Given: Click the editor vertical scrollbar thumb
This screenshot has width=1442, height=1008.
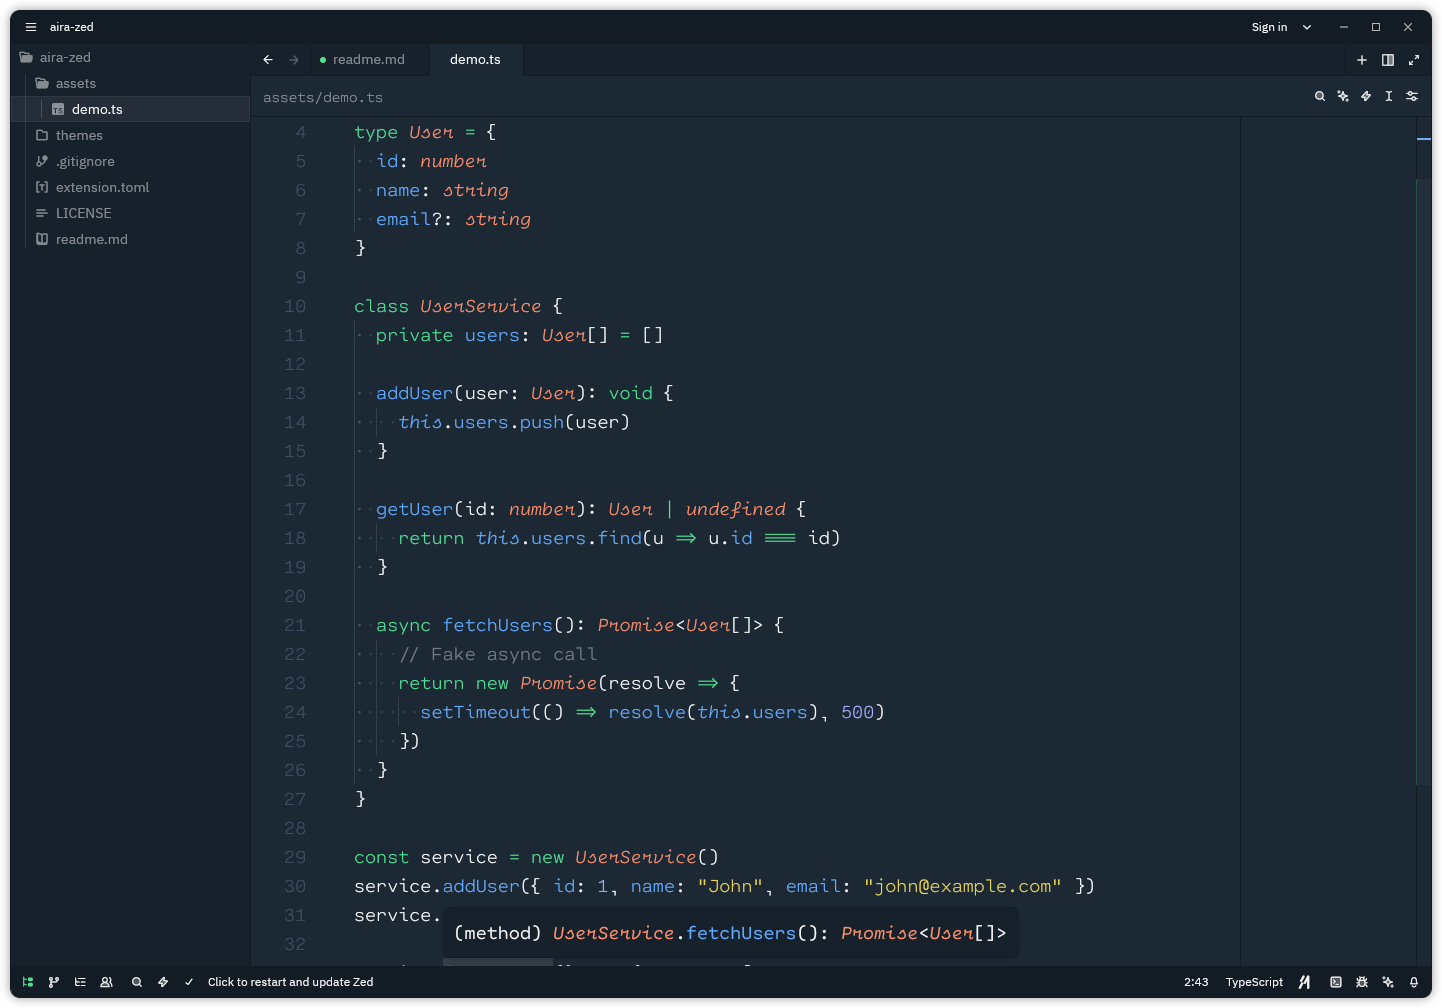Looking at the screenshot, I should click(1424, 482).
